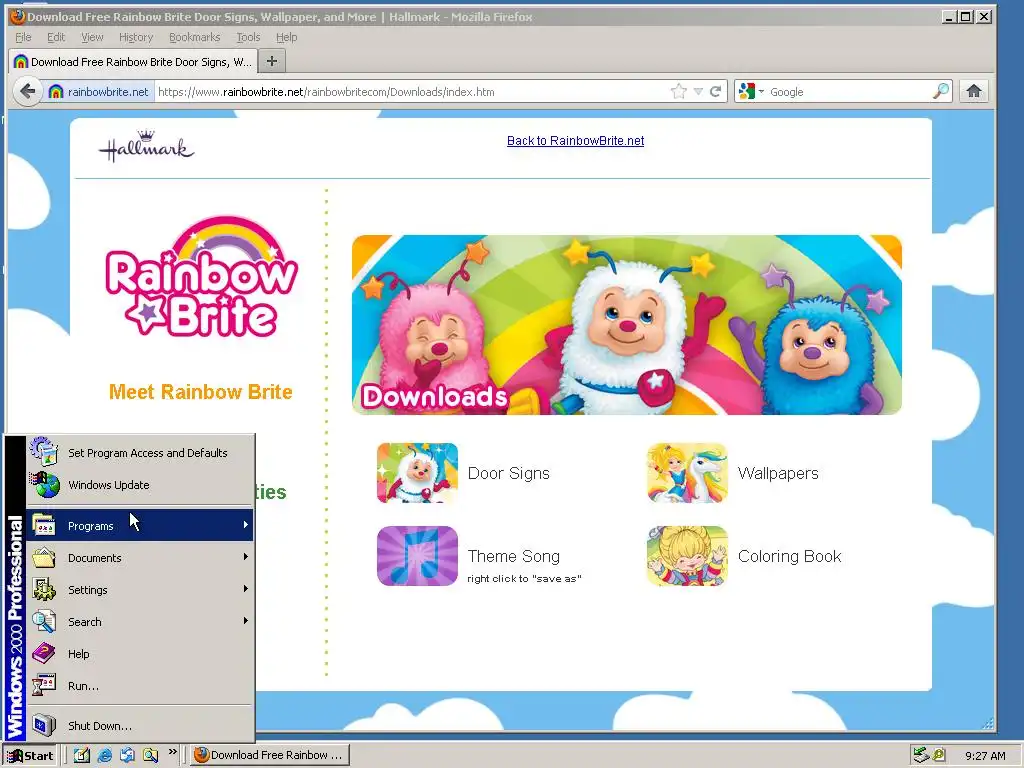1024x768 pixels.
Task: Click the Wallpapers thumbnail icon
Action: [687, 473]
